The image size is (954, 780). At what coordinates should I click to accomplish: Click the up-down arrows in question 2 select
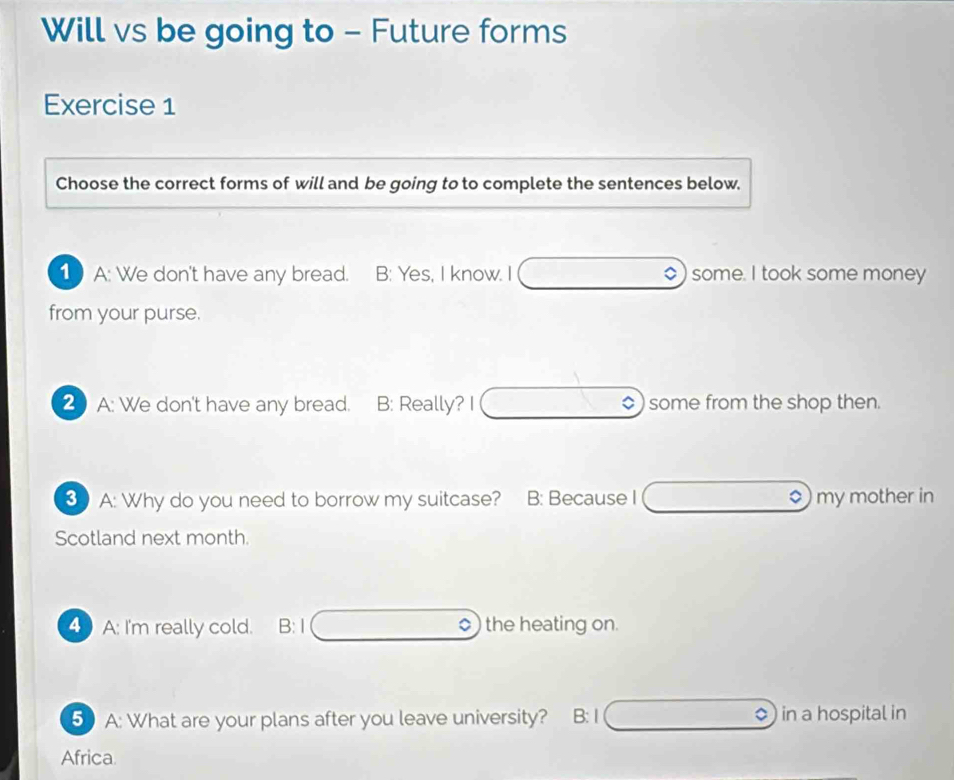(628, 403)
